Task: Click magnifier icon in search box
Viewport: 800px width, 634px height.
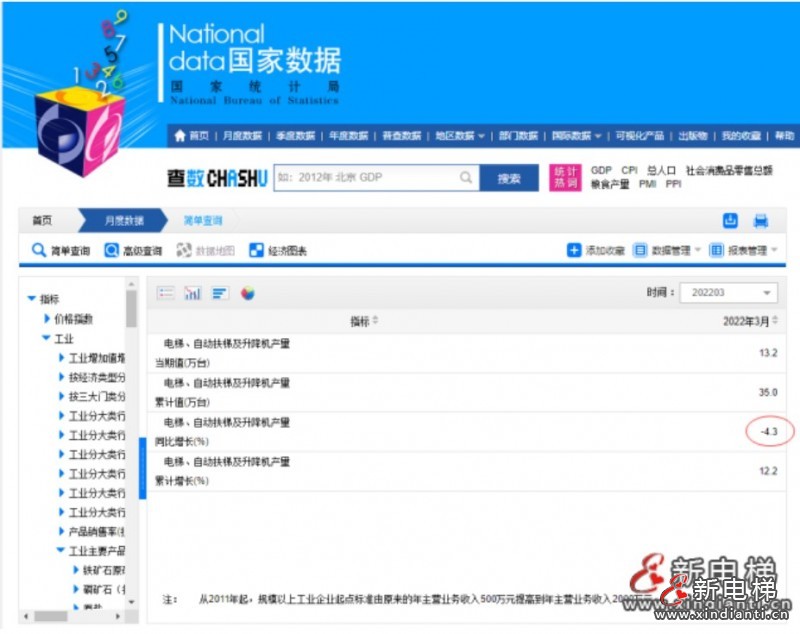Action: click(466, 178)
